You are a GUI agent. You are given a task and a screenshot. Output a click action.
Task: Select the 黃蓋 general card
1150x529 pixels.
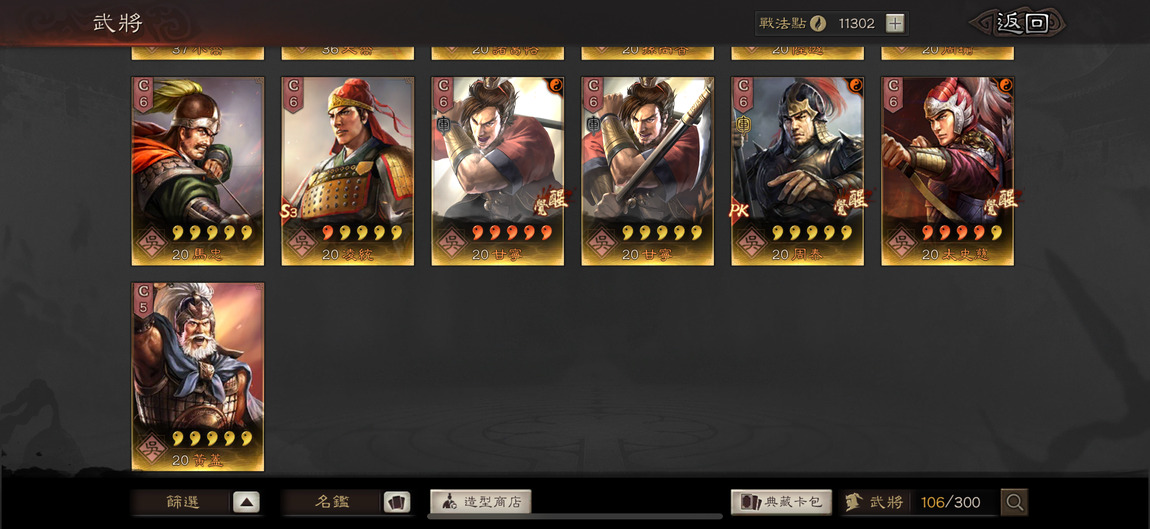197,376
